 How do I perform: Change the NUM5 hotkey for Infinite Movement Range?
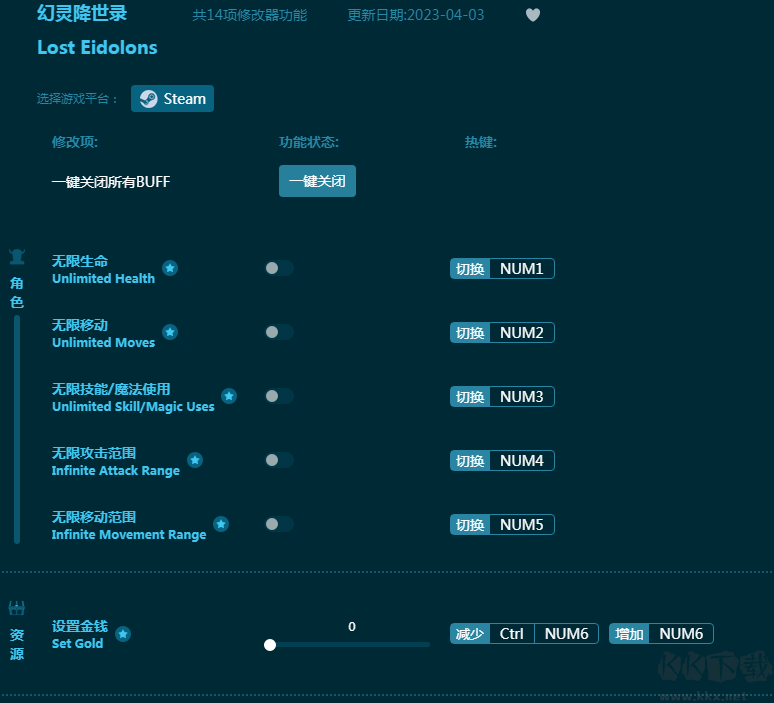[x=521, y=524]
